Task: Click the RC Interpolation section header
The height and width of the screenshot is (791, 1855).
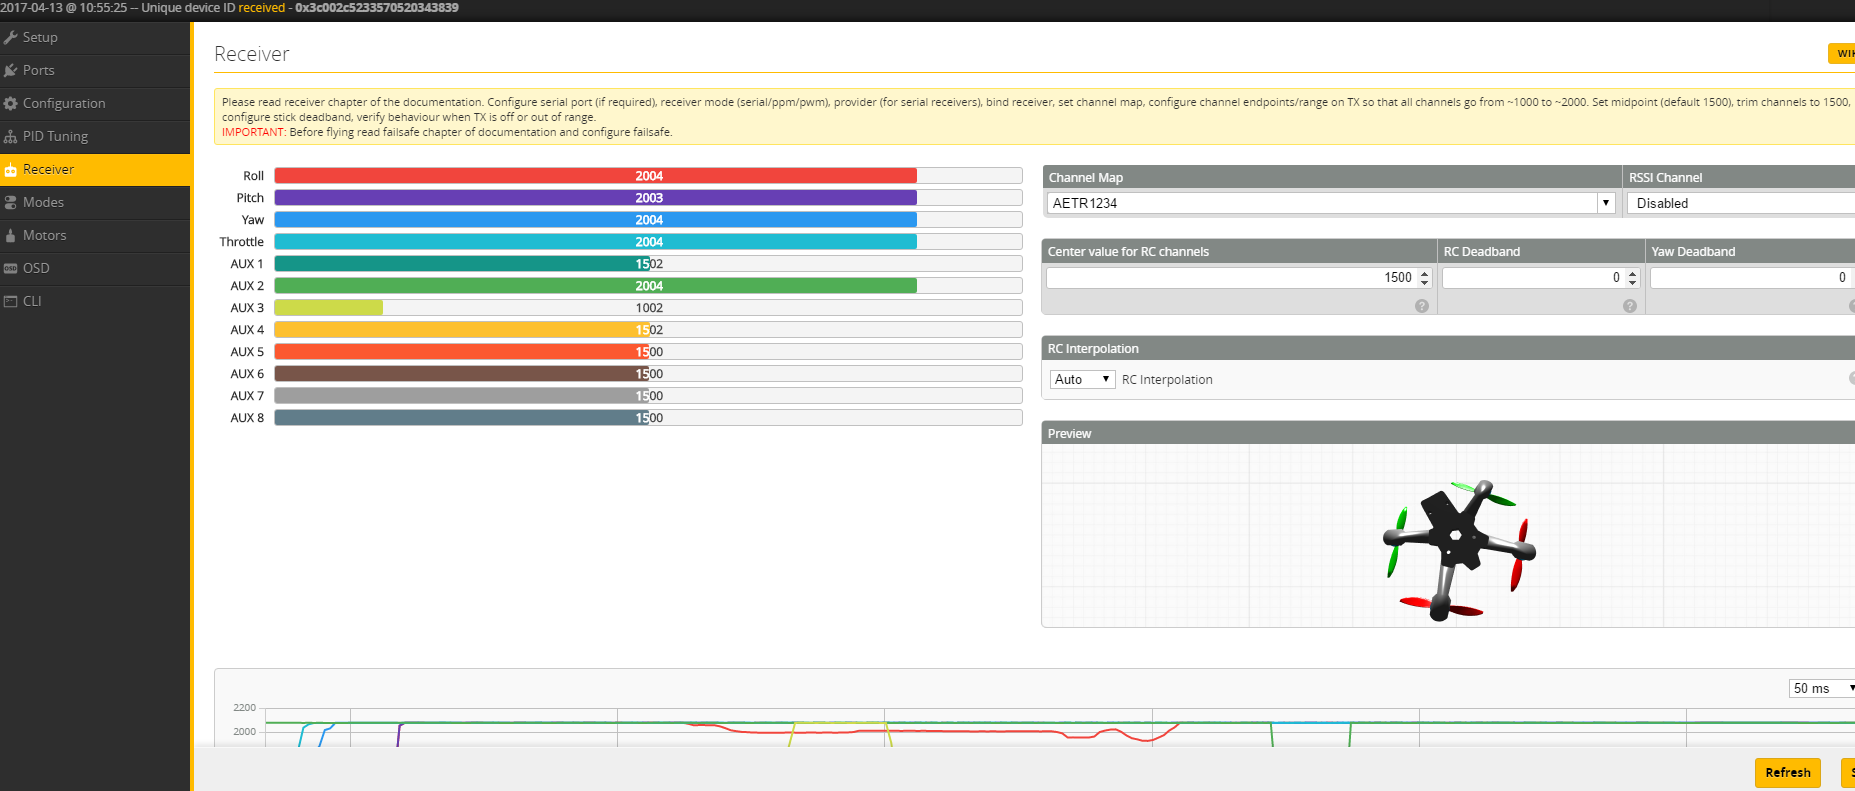Action: (x=1448, y=348)
